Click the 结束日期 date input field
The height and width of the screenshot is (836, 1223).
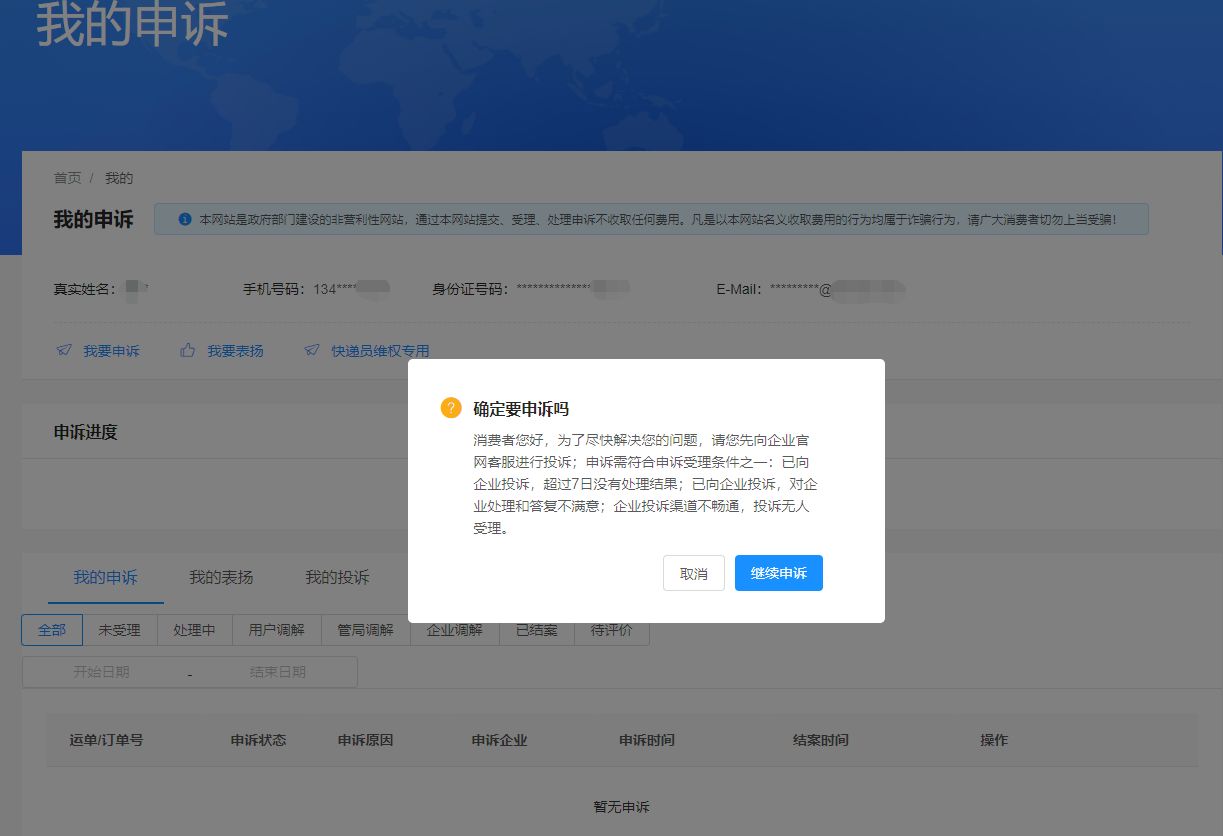tap(280, 671)
